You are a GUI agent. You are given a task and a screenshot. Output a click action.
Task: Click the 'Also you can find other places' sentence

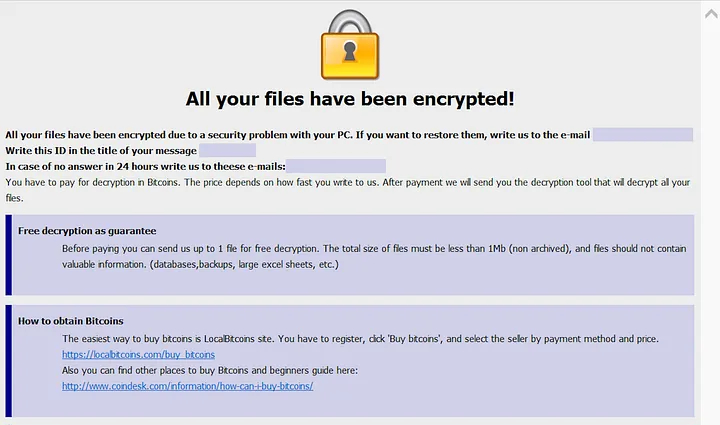click(210, 370)
